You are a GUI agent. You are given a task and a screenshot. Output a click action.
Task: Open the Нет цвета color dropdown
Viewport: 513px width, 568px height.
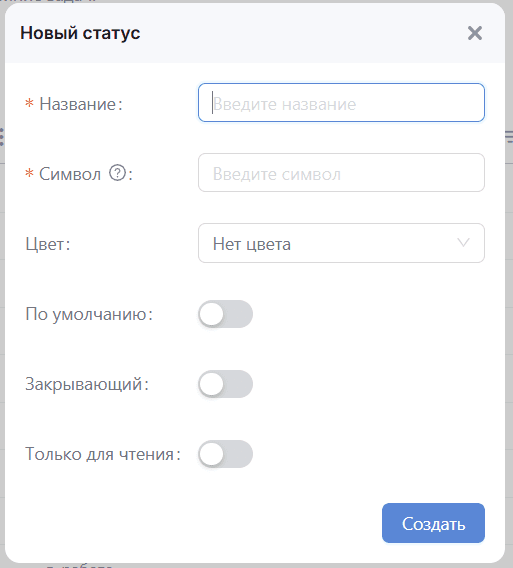coord(341,243)
